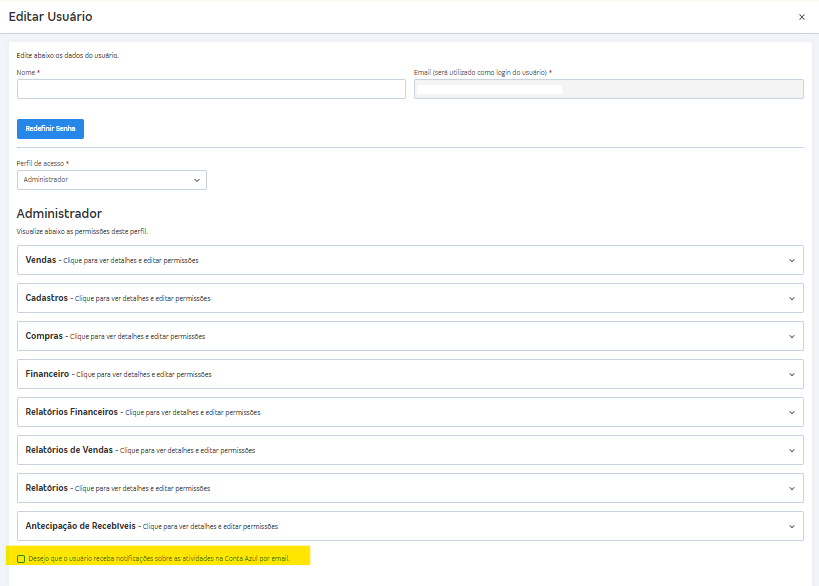Enable email notifications checkbox for Conta Azul

[21, 559]
